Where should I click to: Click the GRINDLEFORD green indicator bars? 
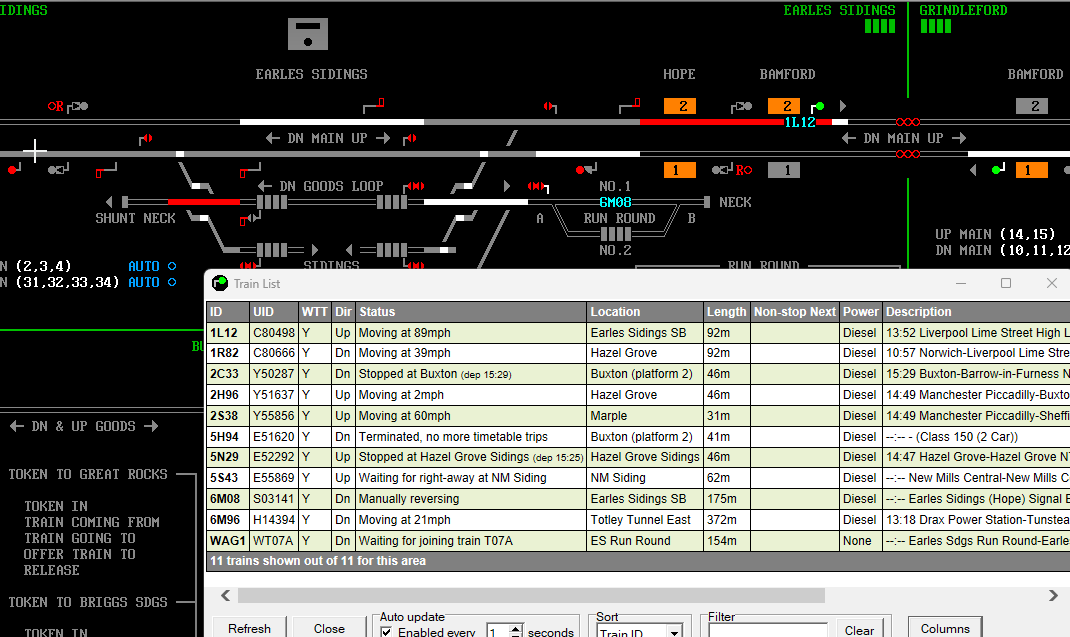coord(936,26)
